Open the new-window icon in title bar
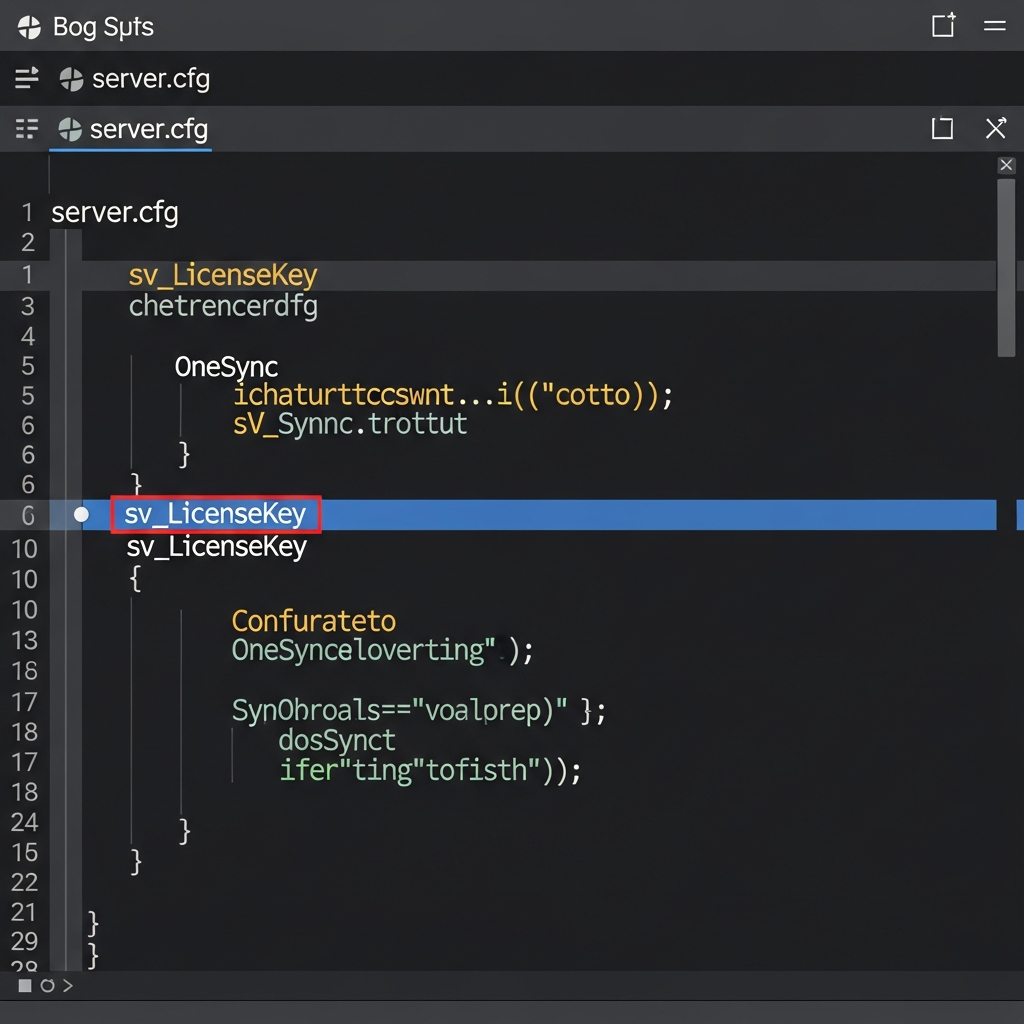The image size is (1024, 1024). coord(943,25)
